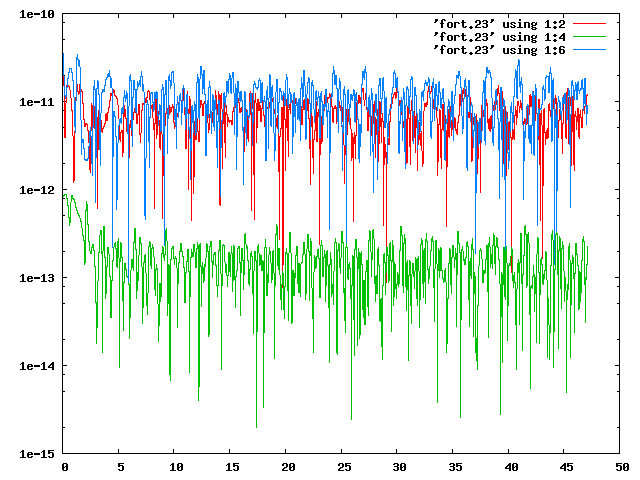Click the y-axis label 1e-14
The height and width of the screenshot is (480, 640).
pyautogui.click(x=37, y=366)
